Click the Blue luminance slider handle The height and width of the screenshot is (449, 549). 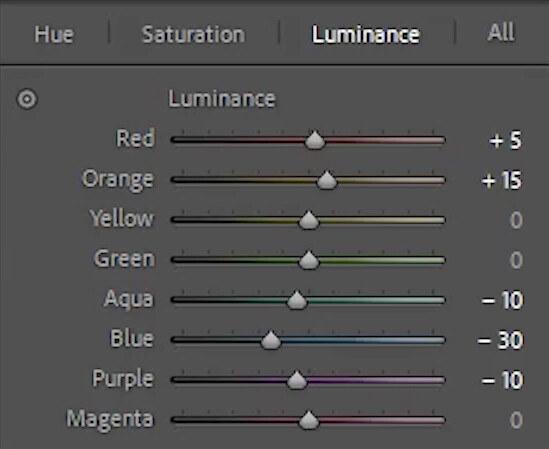(x=271, y=340)
